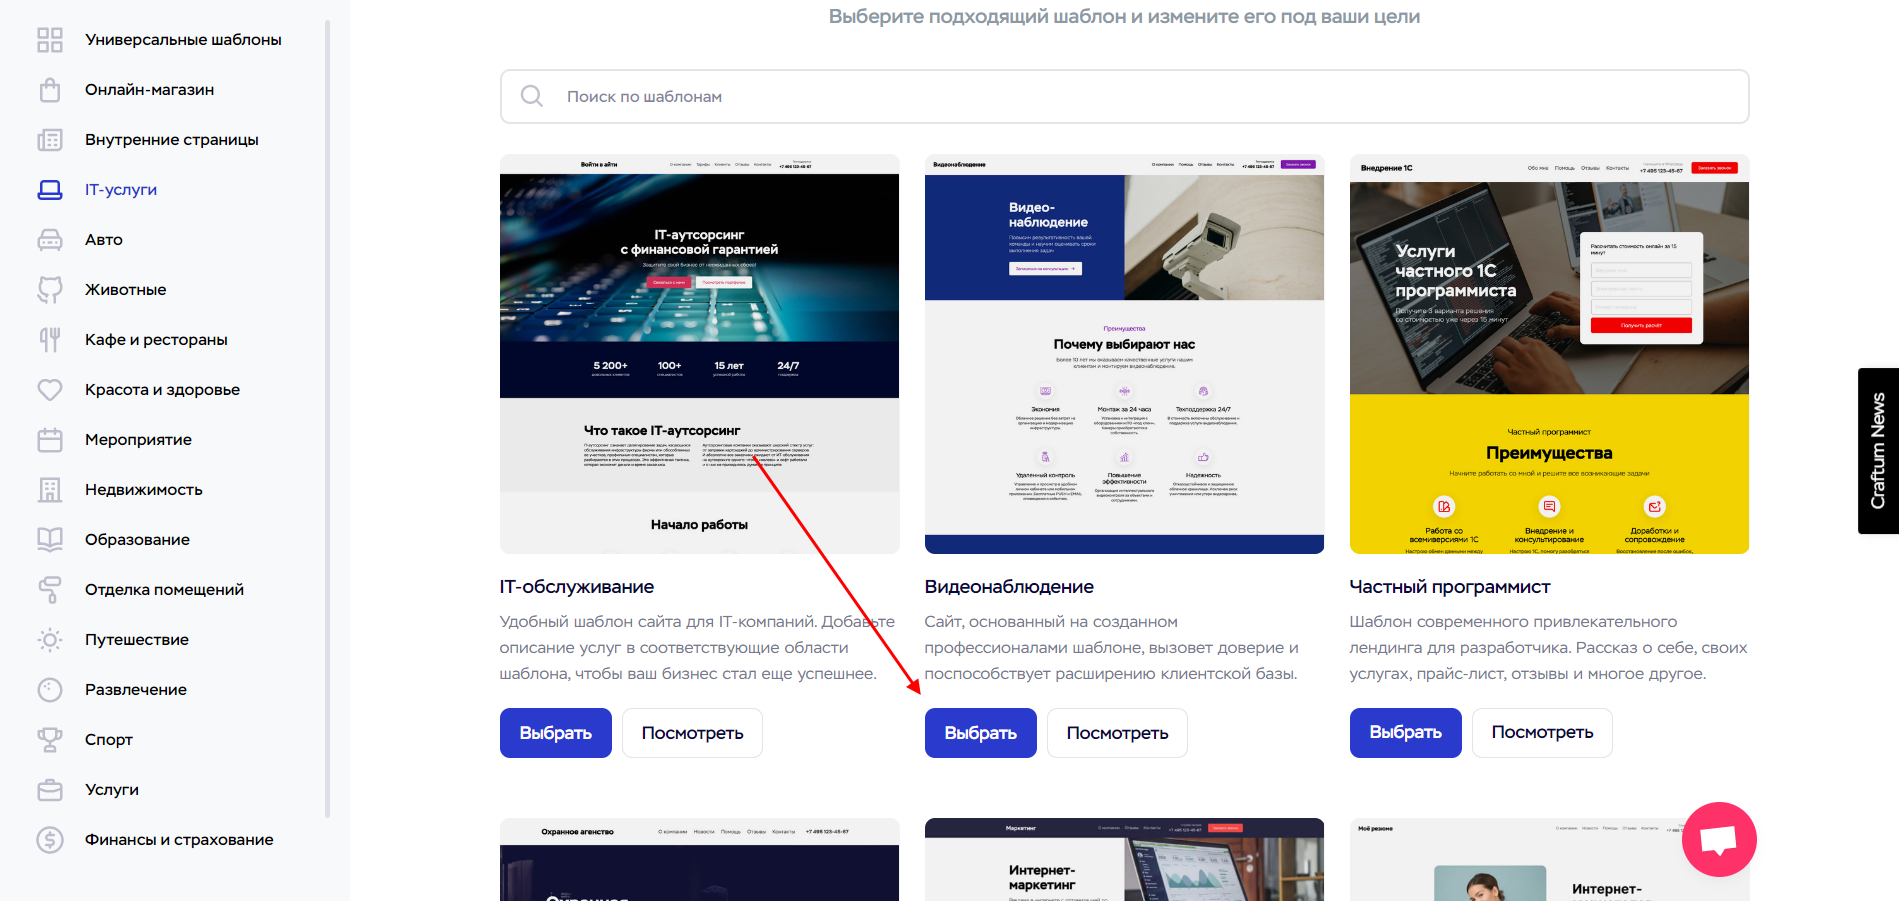Screen dimensions: 1899x901
Task: Click the Online store shopping bag icon
Action: (50, 90)
